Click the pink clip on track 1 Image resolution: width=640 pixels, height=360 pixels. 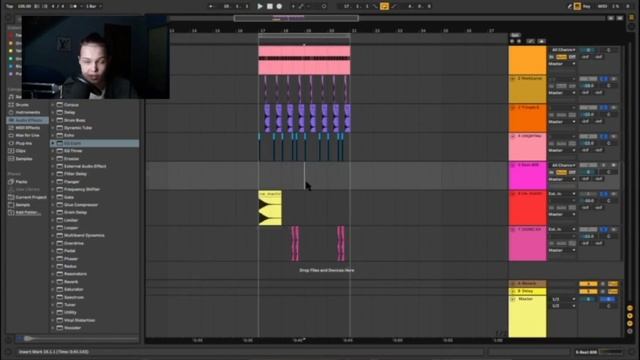pyautogui.click(x=304, y=60)
